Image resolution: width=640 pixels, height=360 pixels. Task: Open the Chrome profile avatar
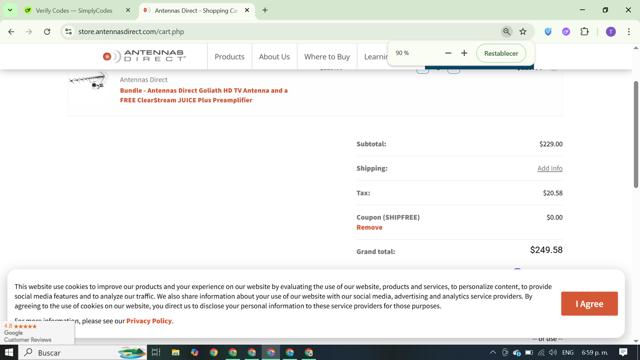click(611, 31)
